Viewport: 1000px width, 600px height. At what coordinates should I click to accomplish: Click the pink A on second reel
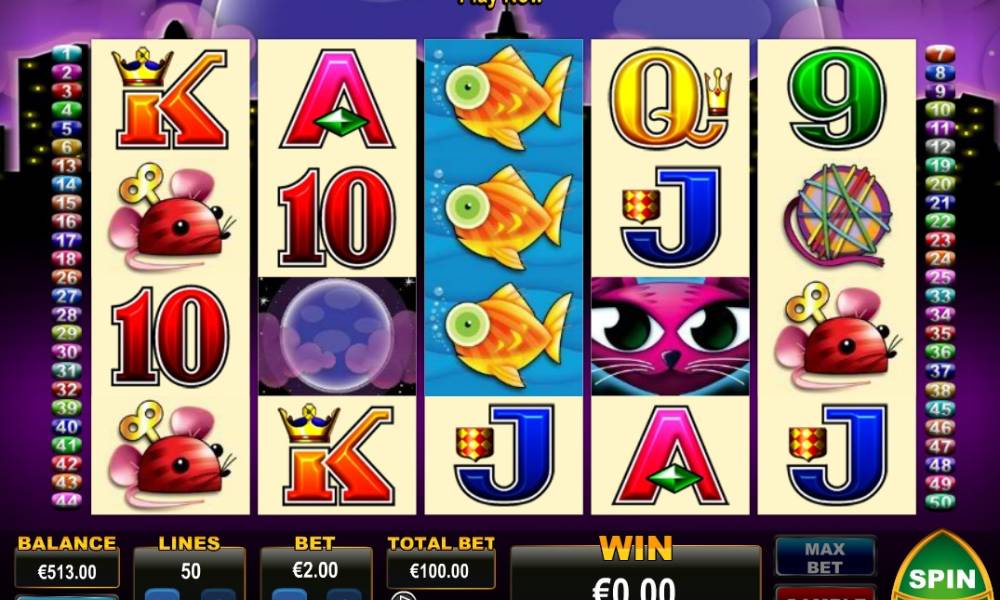[337, 98]
